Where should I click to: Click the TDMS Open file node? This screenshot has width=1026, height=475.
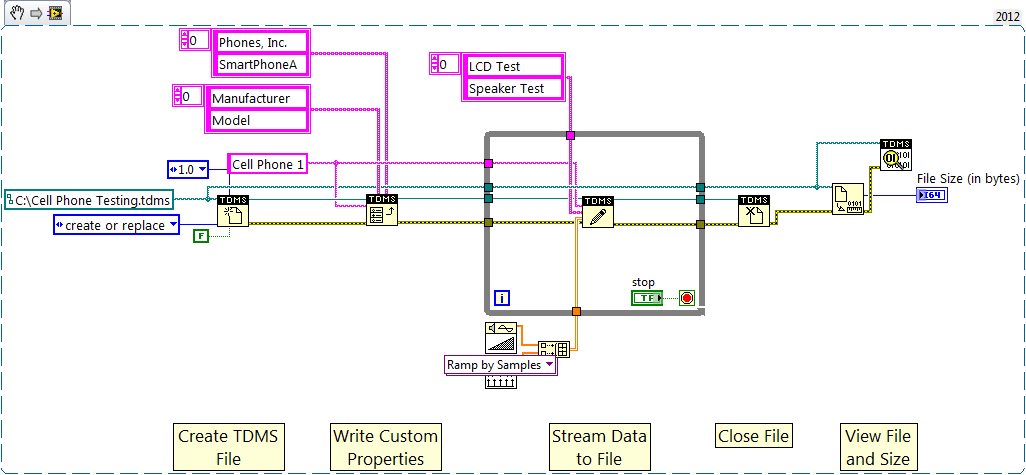click(232, 211)
